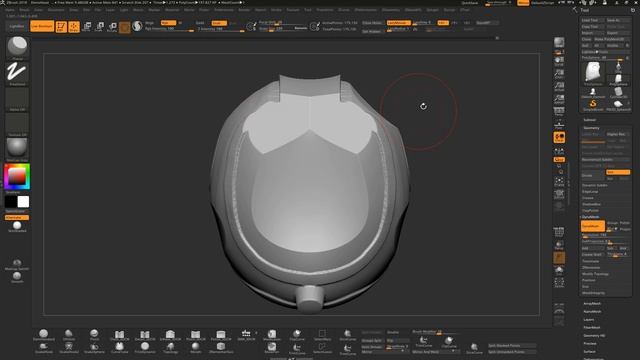Toggle Perspective (Persp) on right shelf
640x360 pixels.
559,111
